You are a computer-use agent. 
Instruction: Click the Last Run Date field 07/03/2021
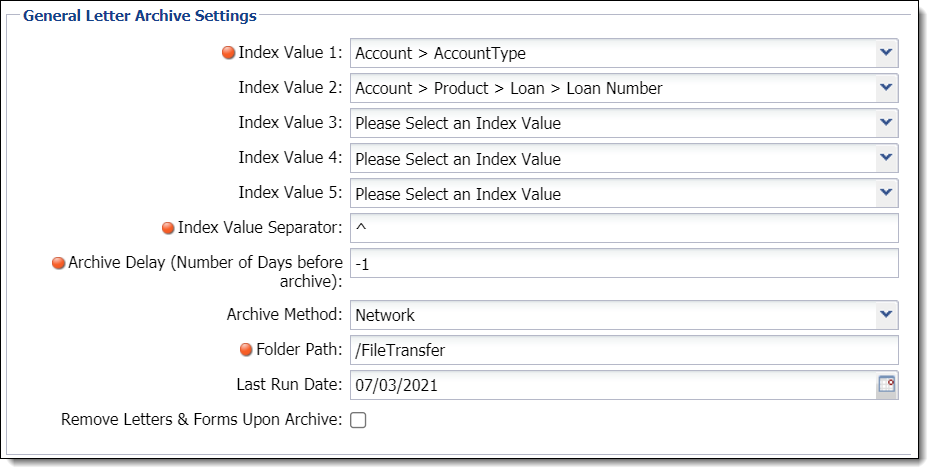click(614, 385)
